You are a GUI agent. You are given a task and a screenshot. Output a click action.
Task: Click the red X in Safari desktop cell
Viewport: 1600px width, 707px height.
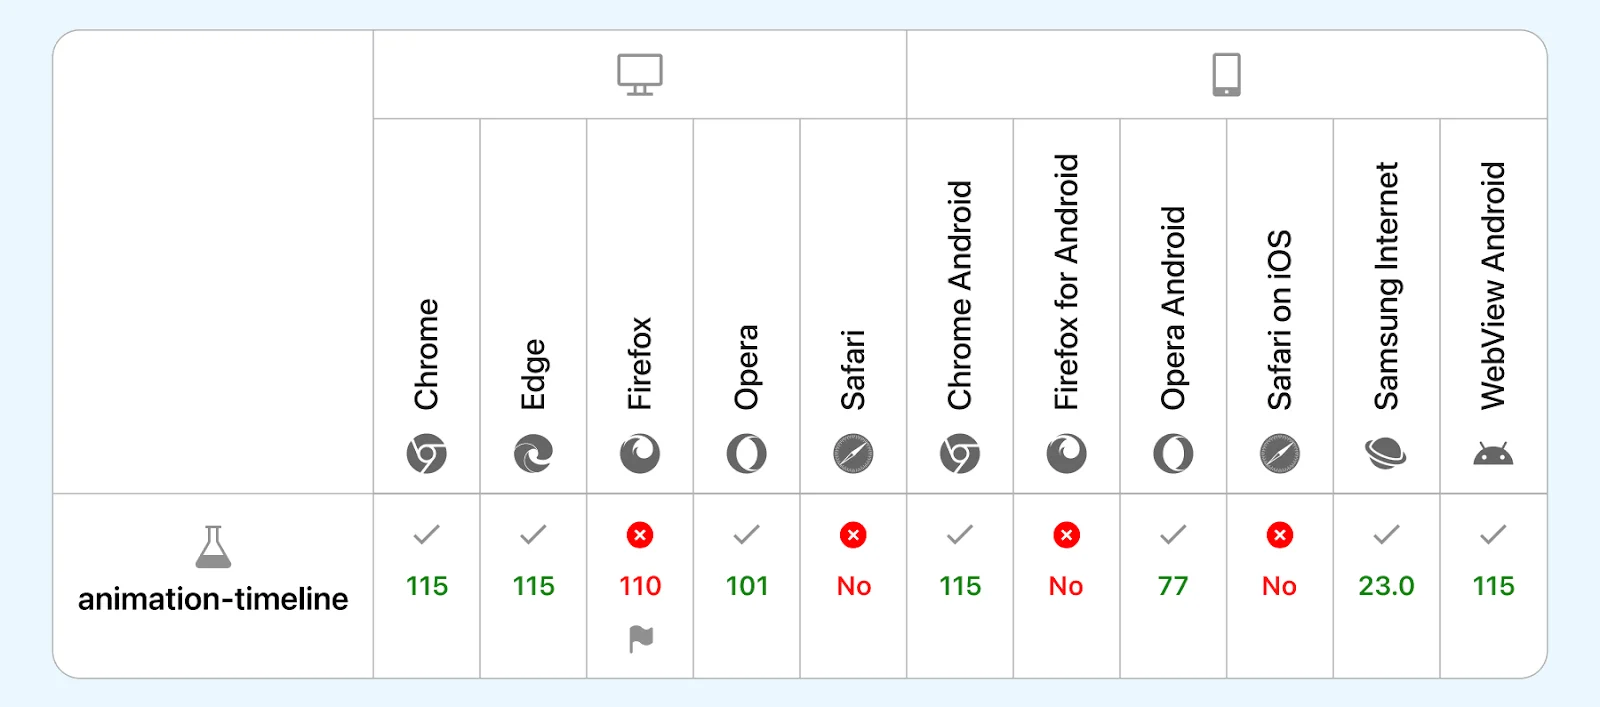pyautogui.click(x=853, y=535)
